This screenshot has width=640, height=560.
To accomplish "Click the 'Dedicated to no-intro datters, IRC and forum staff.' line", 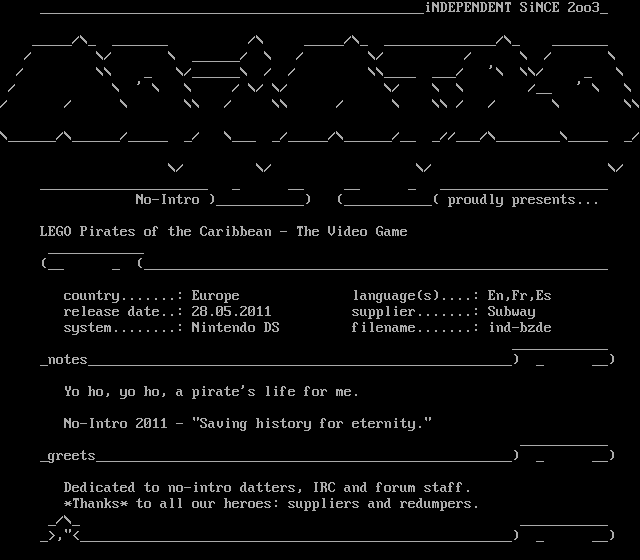I will pyautogui.click(x=267, y=487).
